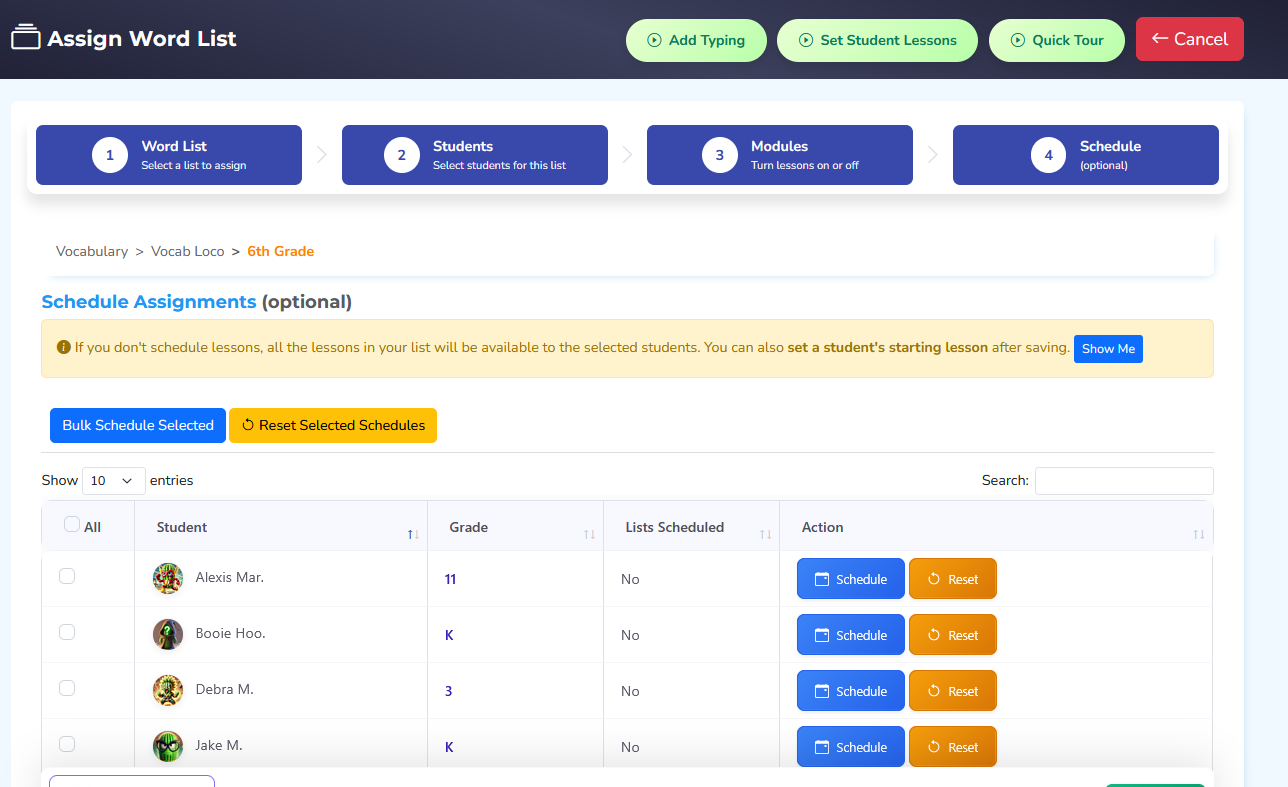Reset schedule for Alexis Mar.
The width and height of the screenshot is (1288, 787).
[x=953, y=579]
